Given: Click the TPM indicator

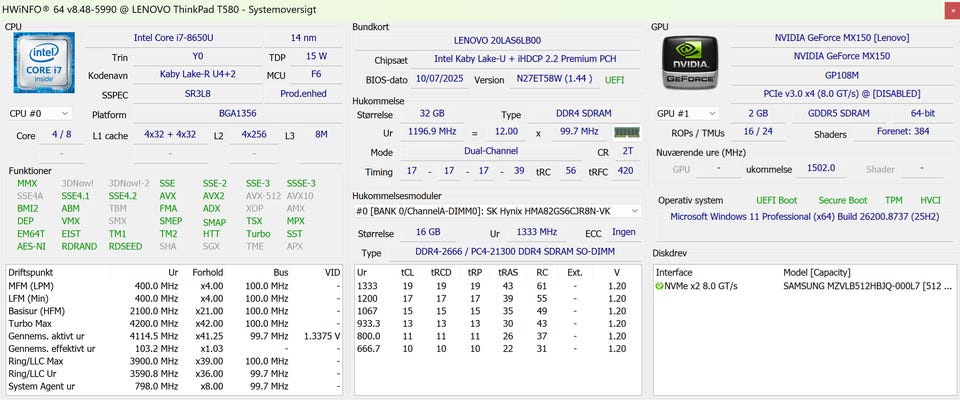Looking at the screenshot, I should (x=893, y=200).
